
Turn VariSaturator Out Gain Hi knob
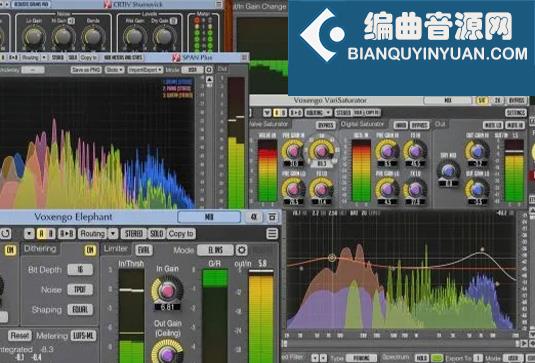click(x=477, y=150)
